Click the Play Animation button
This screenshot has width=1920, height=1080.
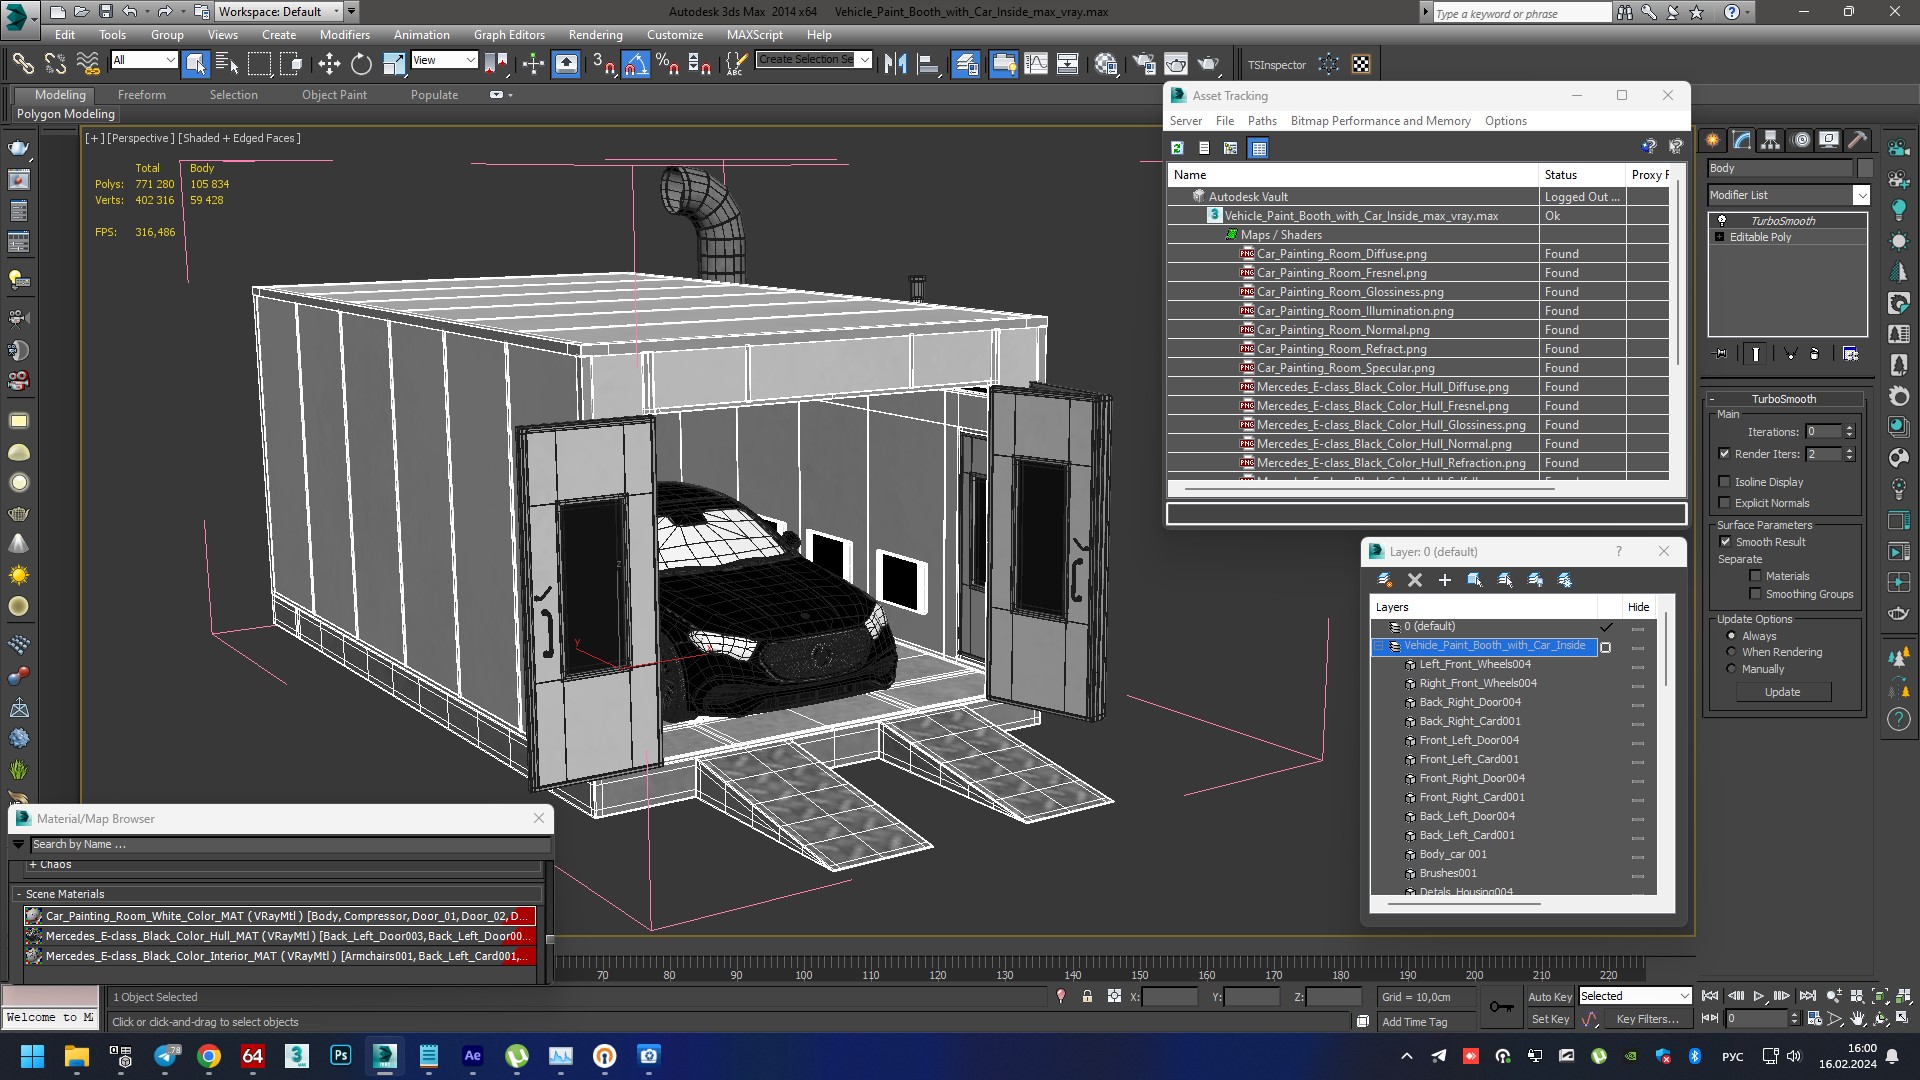[x=1759, y=996]
